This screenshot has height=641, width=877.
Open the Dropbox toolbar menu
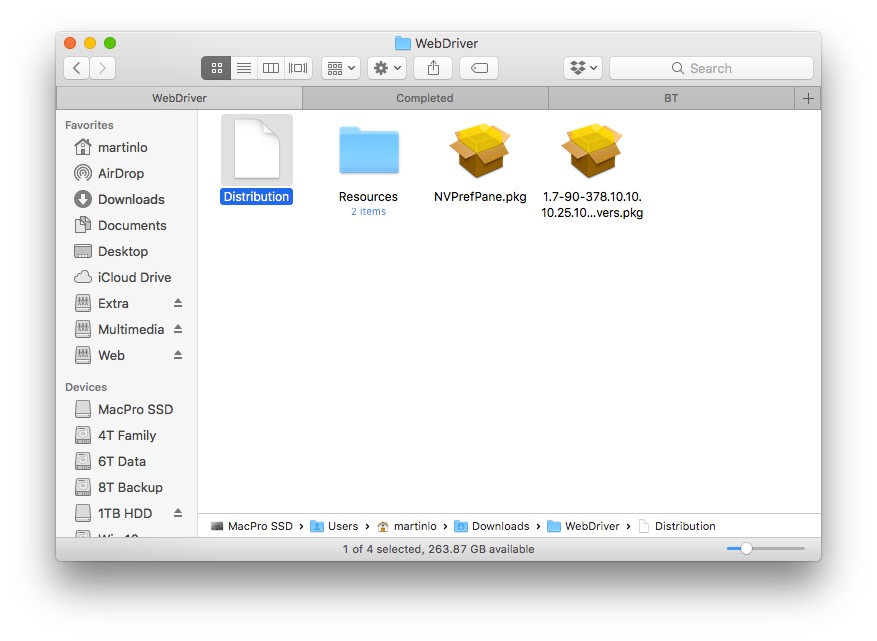tap(583, 68)
